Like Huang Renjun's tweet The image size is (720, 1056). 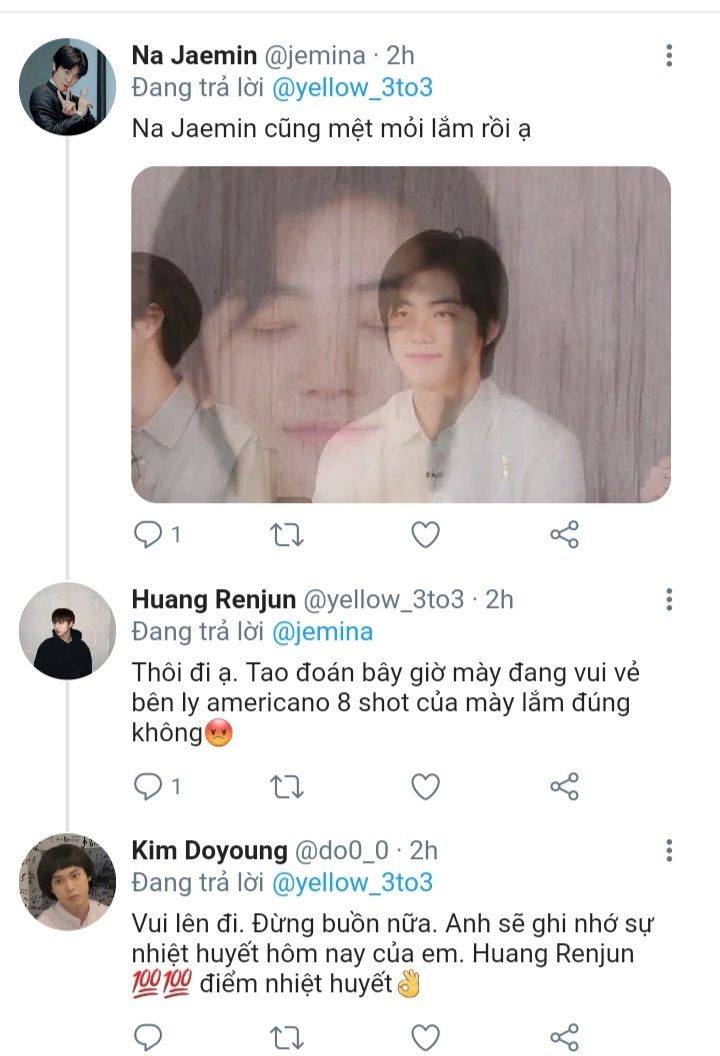click(426, 787)
